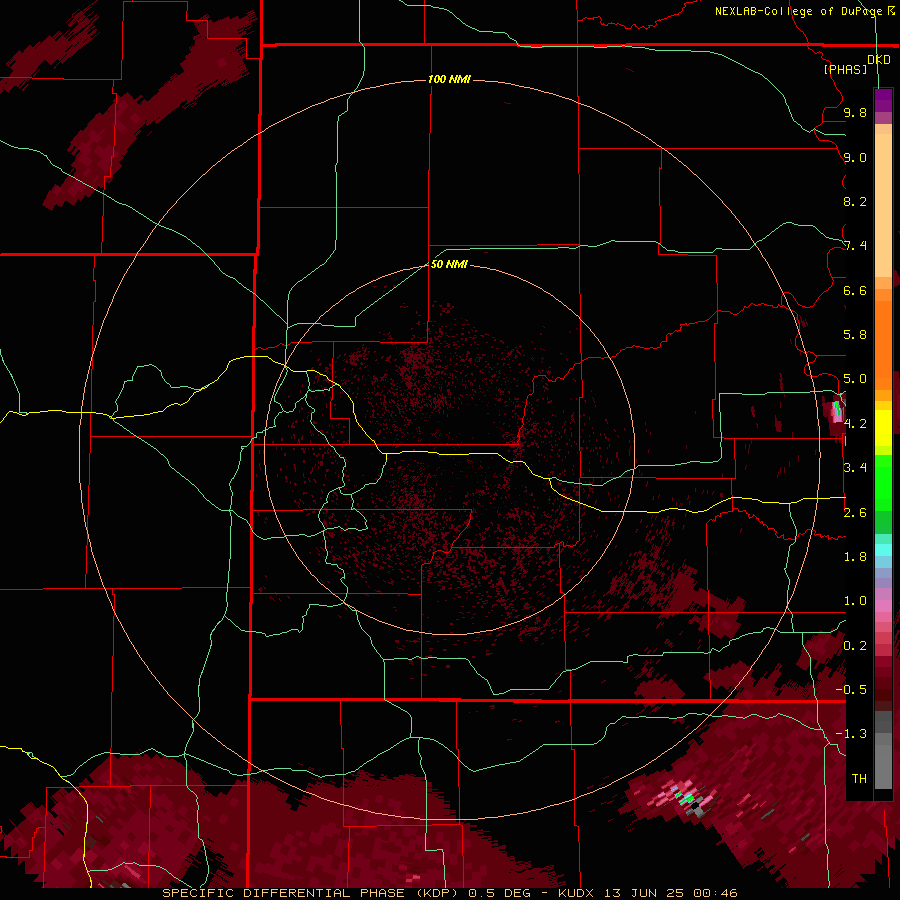This screenshot has height=900, width=900.
Task: Click the 4.2 value on color scale
Action: click(x=855, y=424)
